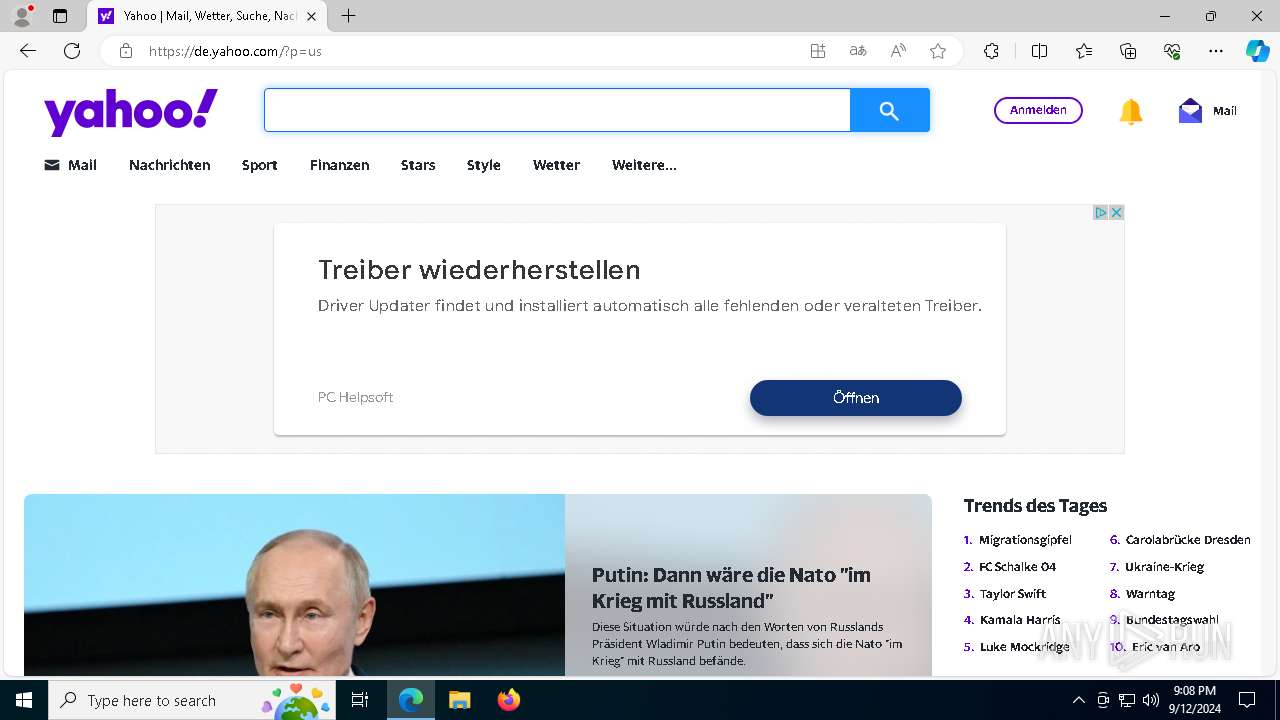Open the Edge profile icon
This screenshot has height=720, width=1280.
coord(21,16)
